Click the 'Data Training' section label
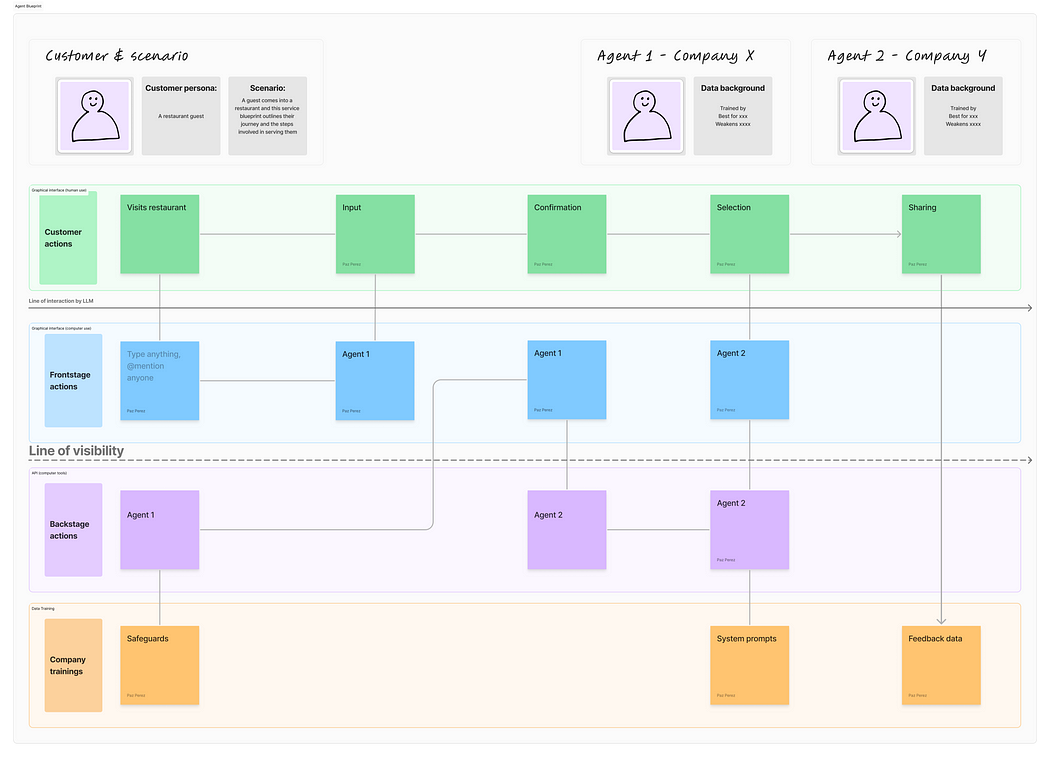1050x757 pixels. pos(43,608)
